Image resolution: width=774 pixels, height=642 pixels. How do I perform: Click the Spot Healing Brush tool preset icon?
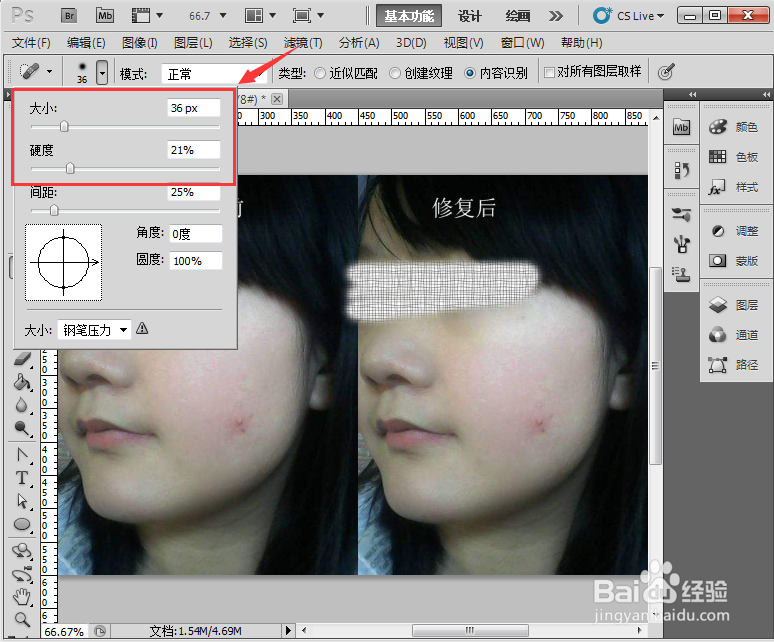pos(30,72)
